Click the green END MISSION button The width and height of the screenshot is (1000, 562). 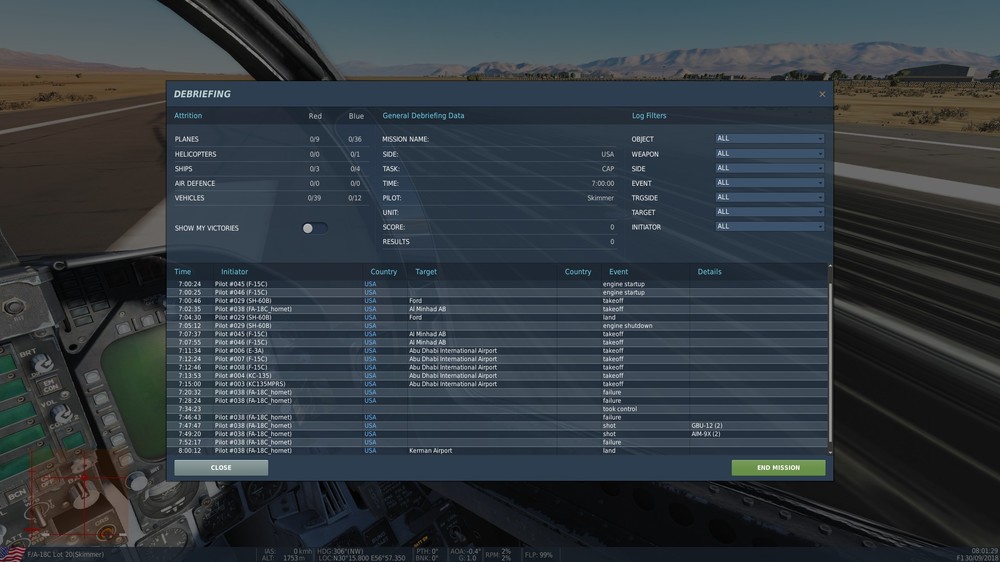[x=778, y=468]
